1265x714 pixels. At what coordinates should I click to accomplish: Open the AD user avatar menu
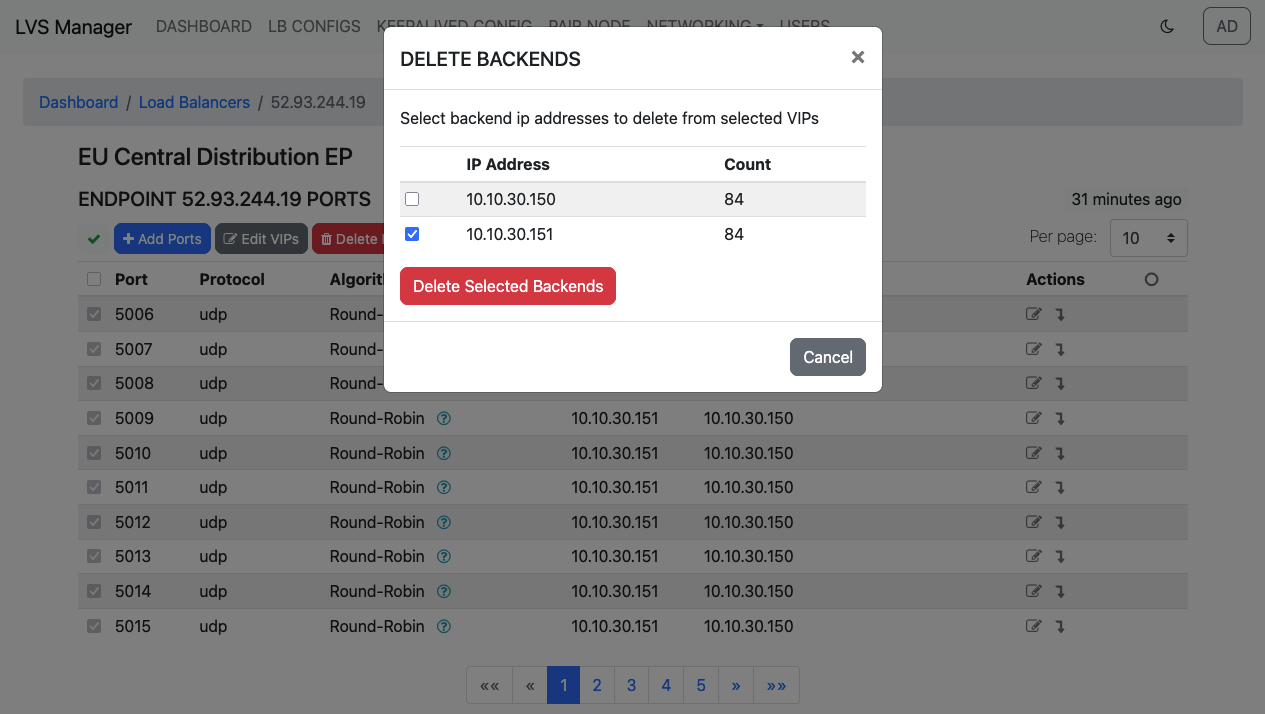1227,27
